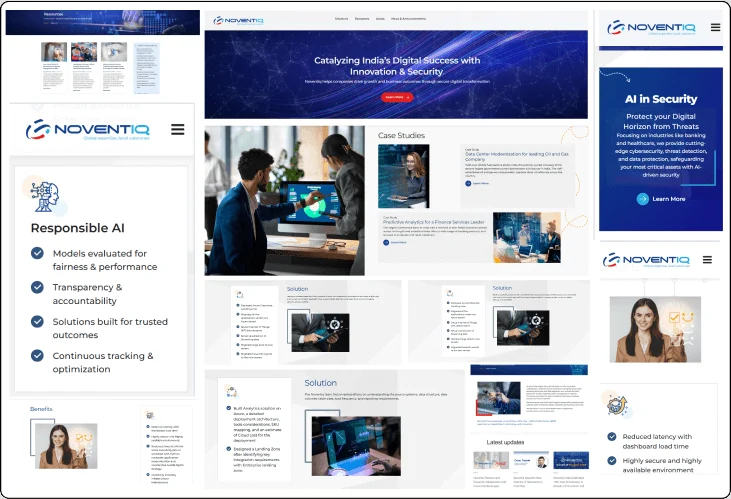Click the Responsible AI heading
The height and width of the screenshot is (499, 731).
pos(77,228)
